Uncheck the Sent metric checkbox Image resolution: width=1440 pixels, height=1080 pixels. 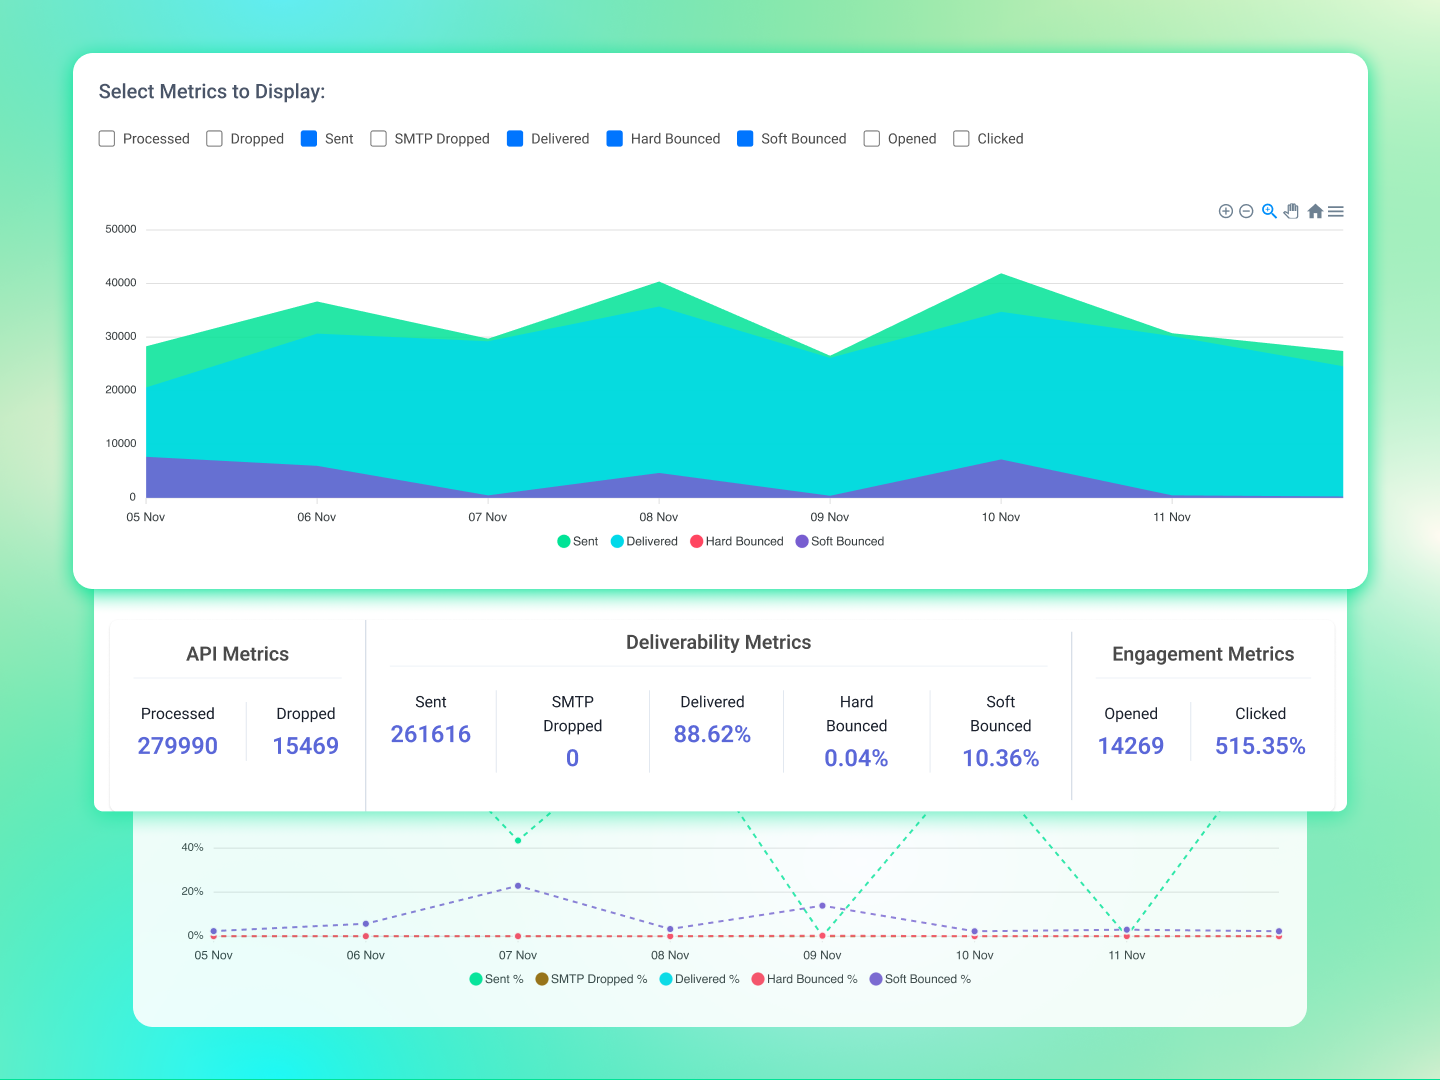coord(309,139)
